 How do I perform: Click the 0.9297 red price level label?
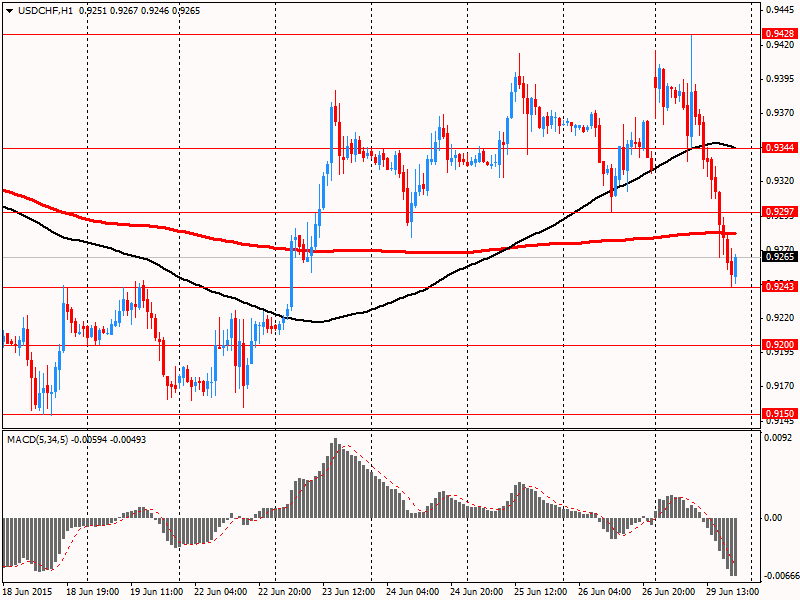(781, 212)
